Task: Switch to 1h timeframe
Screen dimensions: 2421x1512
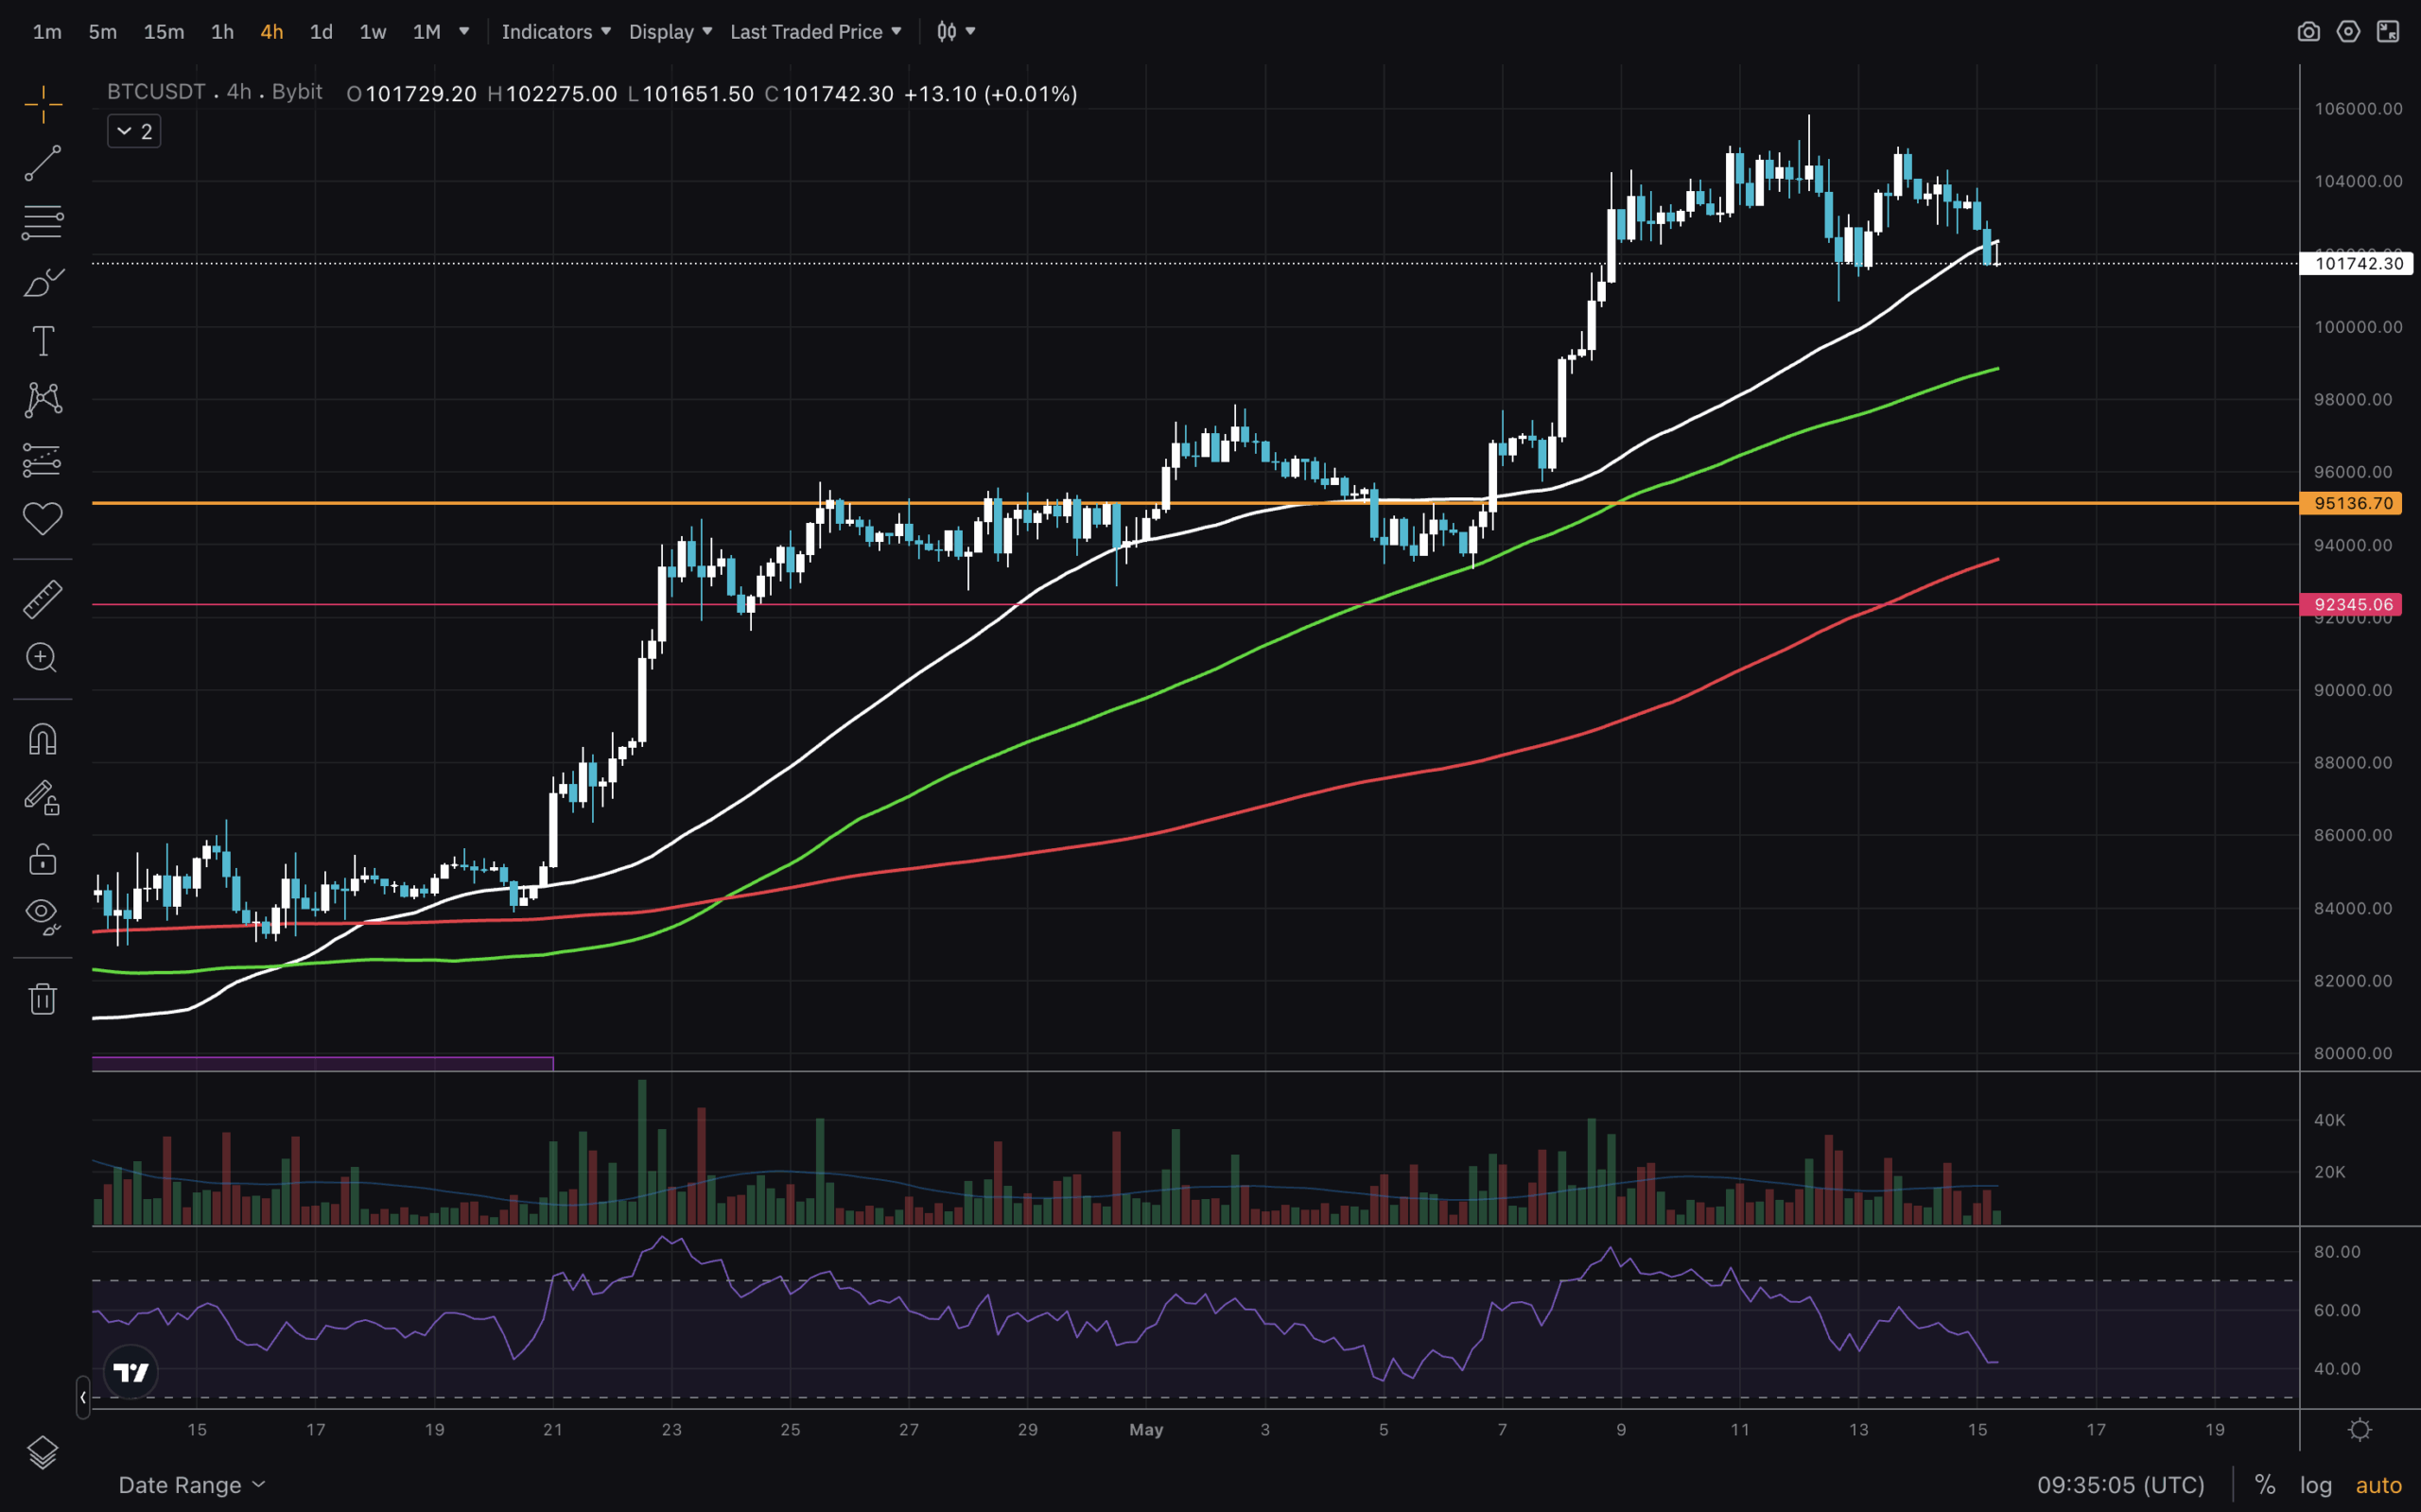Action: (222, 32)
